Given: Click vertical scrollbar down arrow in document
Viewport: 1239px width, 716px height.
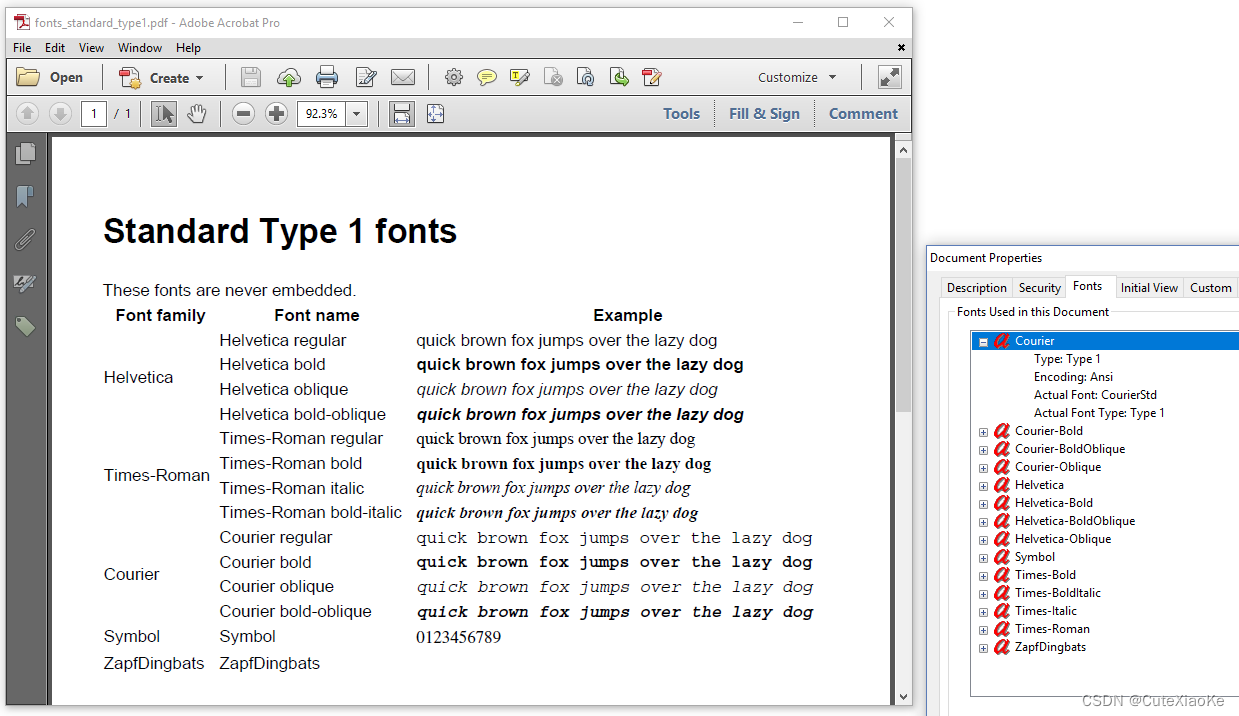Looking at the screenshot, I should click(x=904, y=696).
